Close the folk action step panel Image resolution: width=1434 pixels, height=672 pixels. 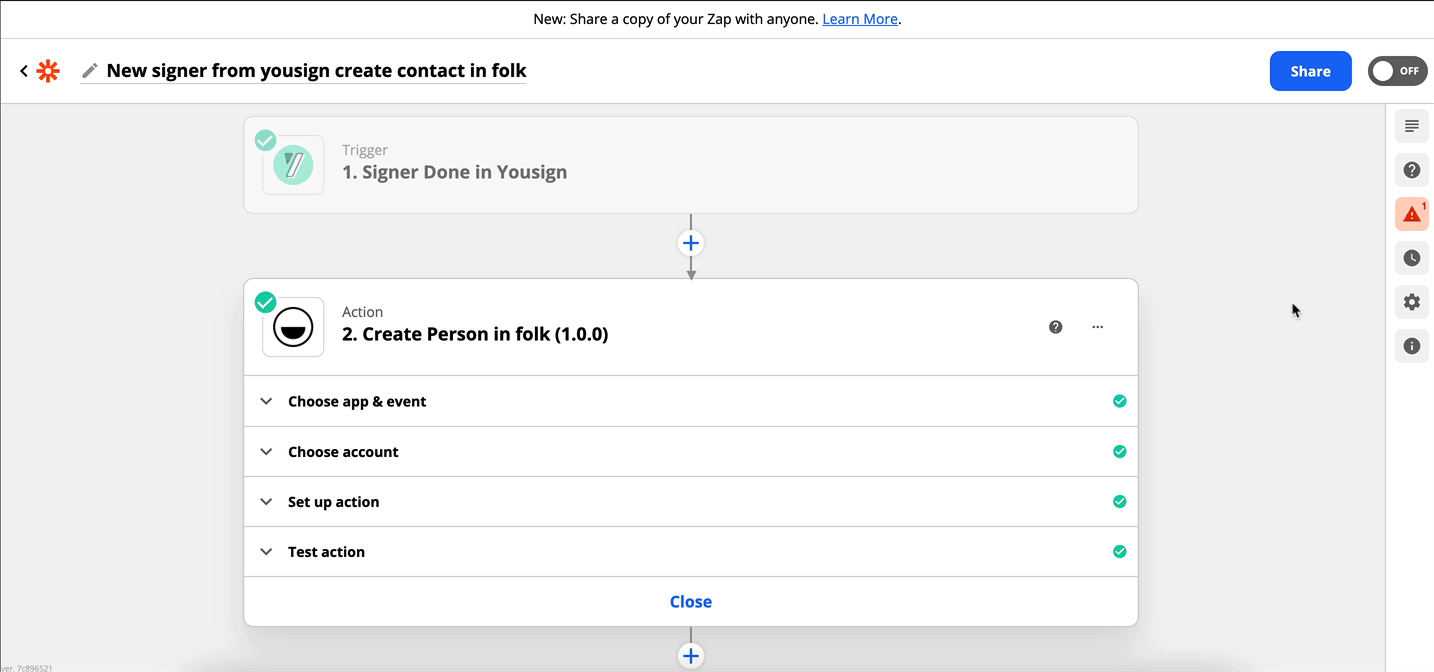click(691, 601)
